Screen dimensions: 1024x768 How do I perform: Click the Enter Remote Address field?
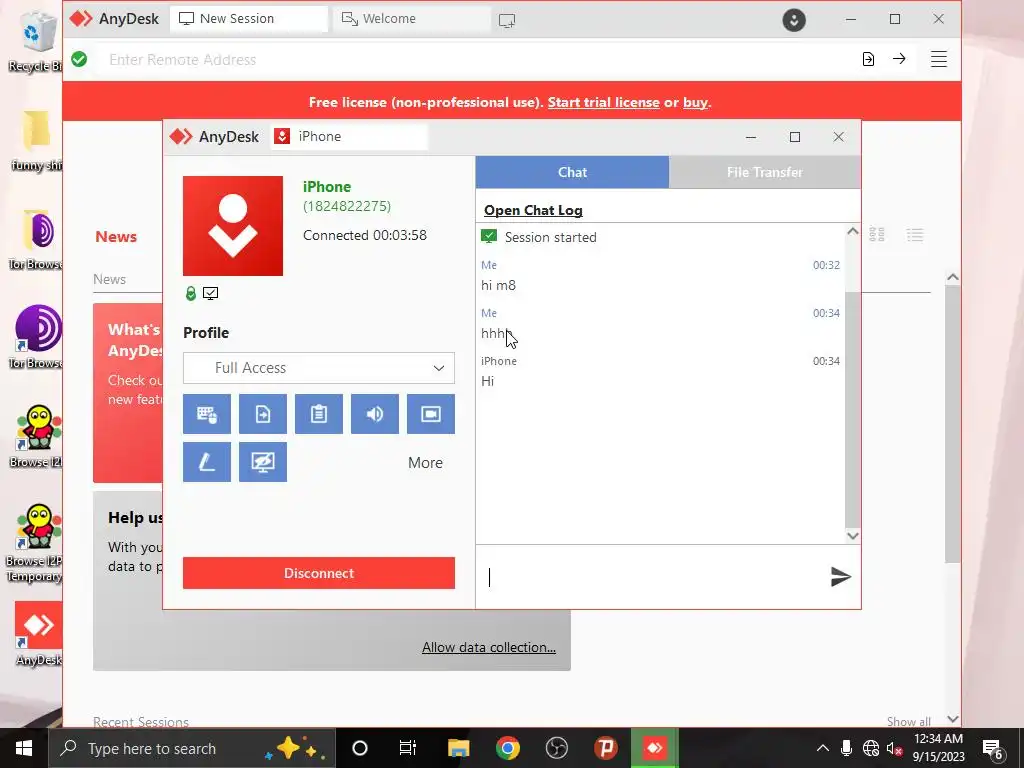pyautogui.click(x=477, y=59)
